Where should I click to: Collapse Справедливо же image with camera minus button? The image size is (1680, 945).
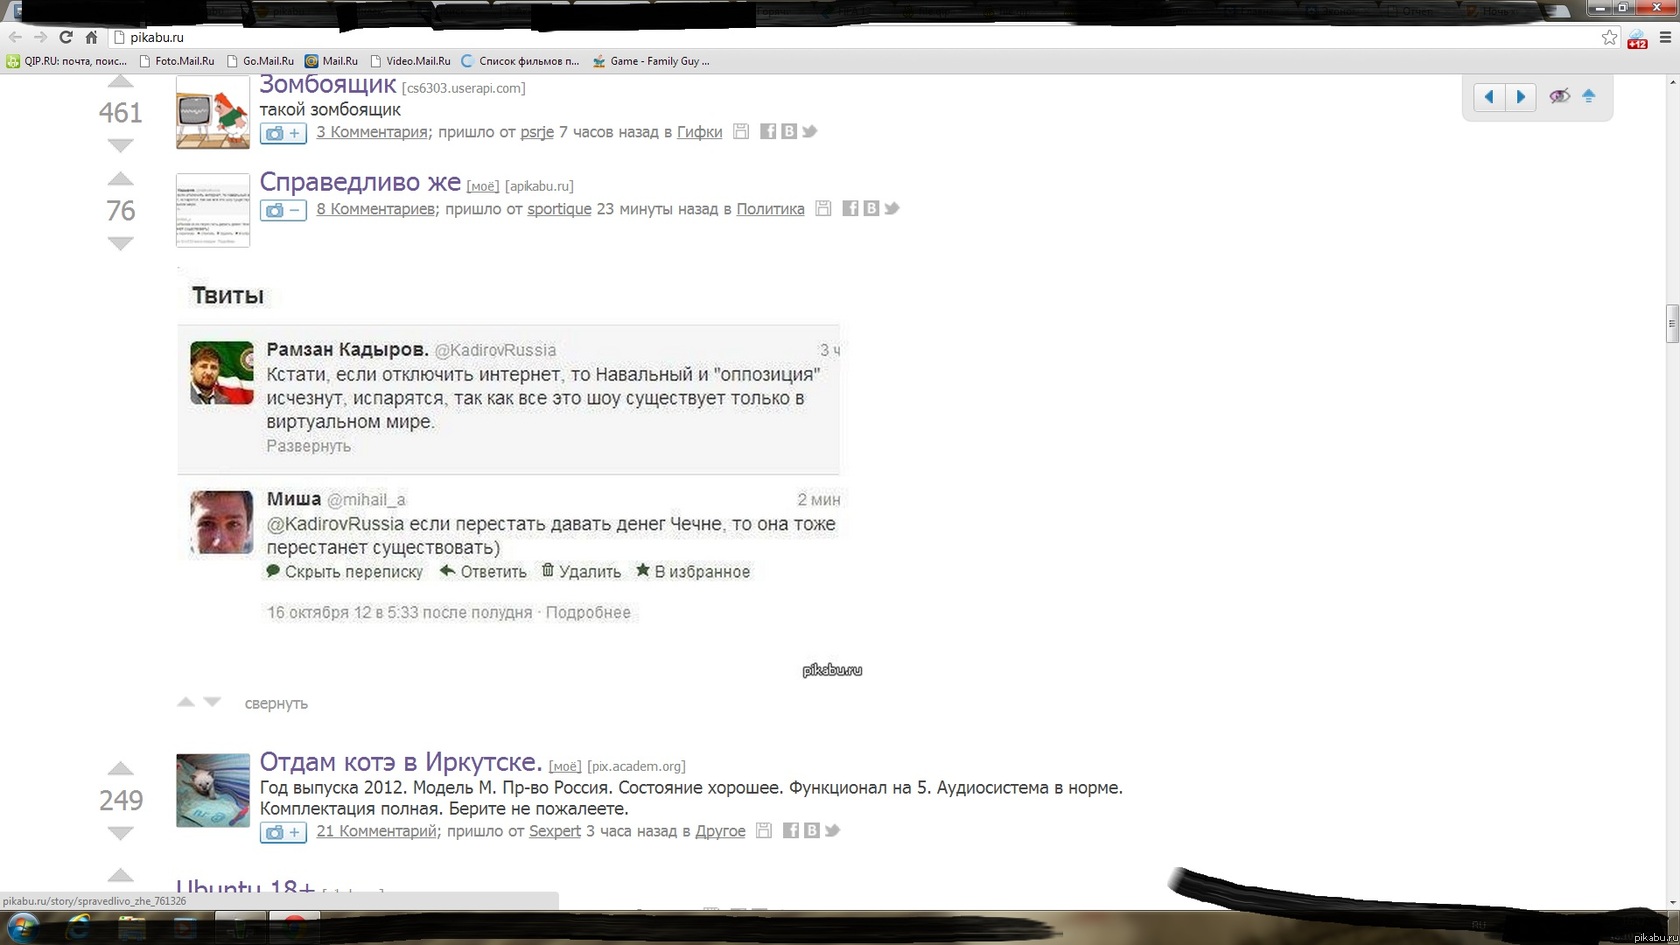coord(283,210)
